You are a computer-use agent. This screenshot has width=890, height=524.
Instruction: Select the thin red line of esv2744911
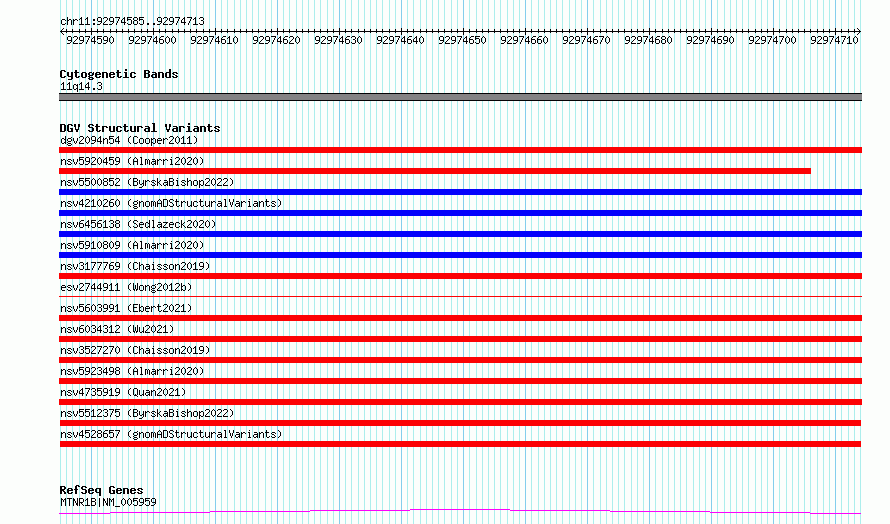coord(460,296)
